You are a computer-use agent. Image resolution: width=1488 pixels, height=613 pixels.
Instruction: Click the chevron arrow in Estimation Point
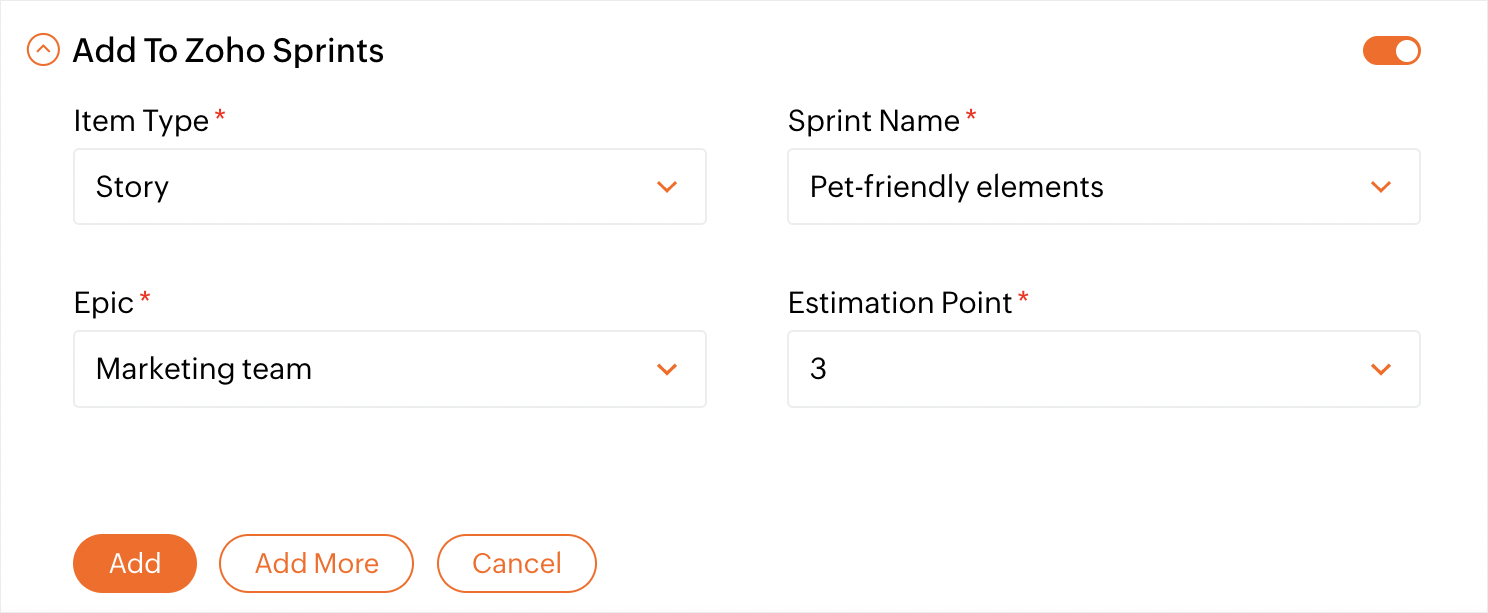1381,369
